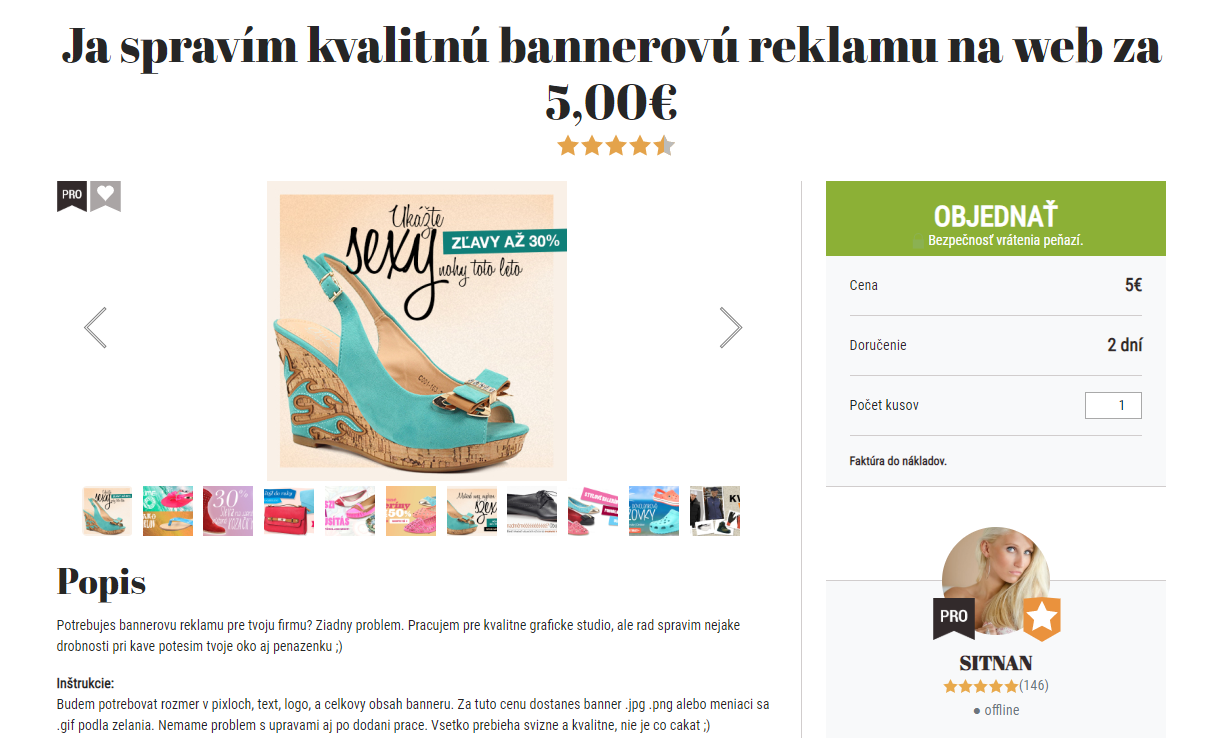Select the 30% purple banner thumbnail

[x=228, y=511]
